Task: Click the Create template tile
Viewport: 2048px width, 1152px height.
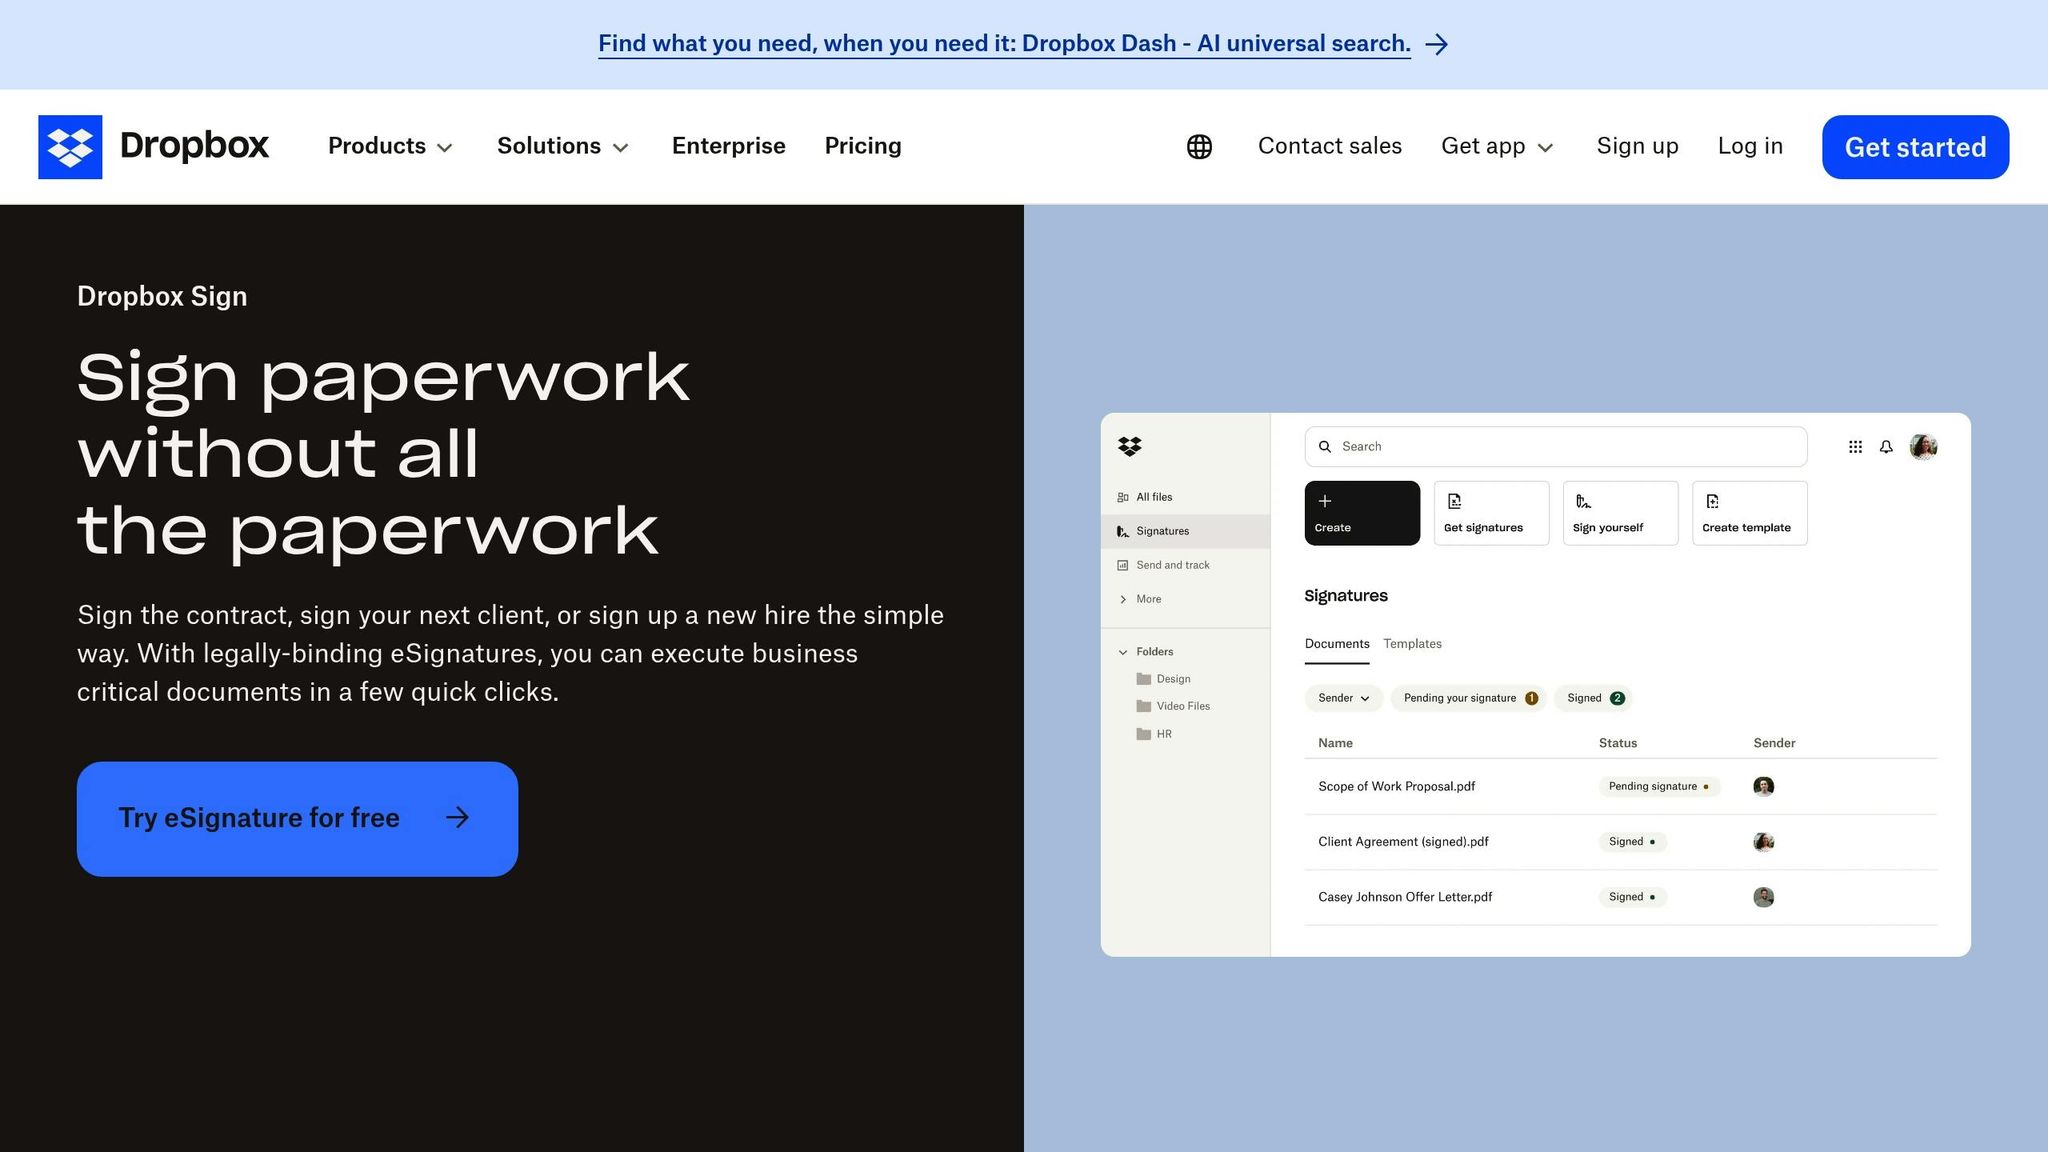Action: (1749, 513)
